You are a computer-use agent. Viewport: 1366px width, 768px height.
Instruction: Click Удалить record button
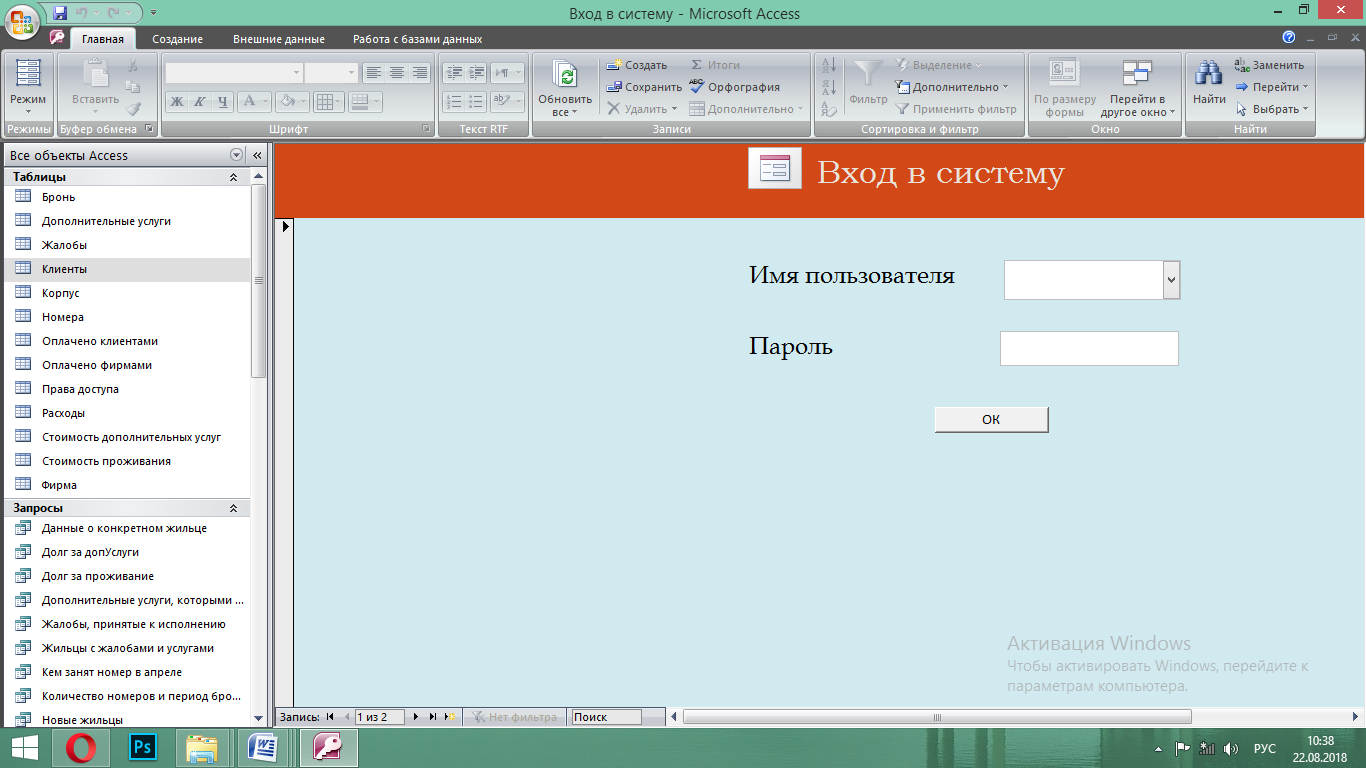click(642, 109)
